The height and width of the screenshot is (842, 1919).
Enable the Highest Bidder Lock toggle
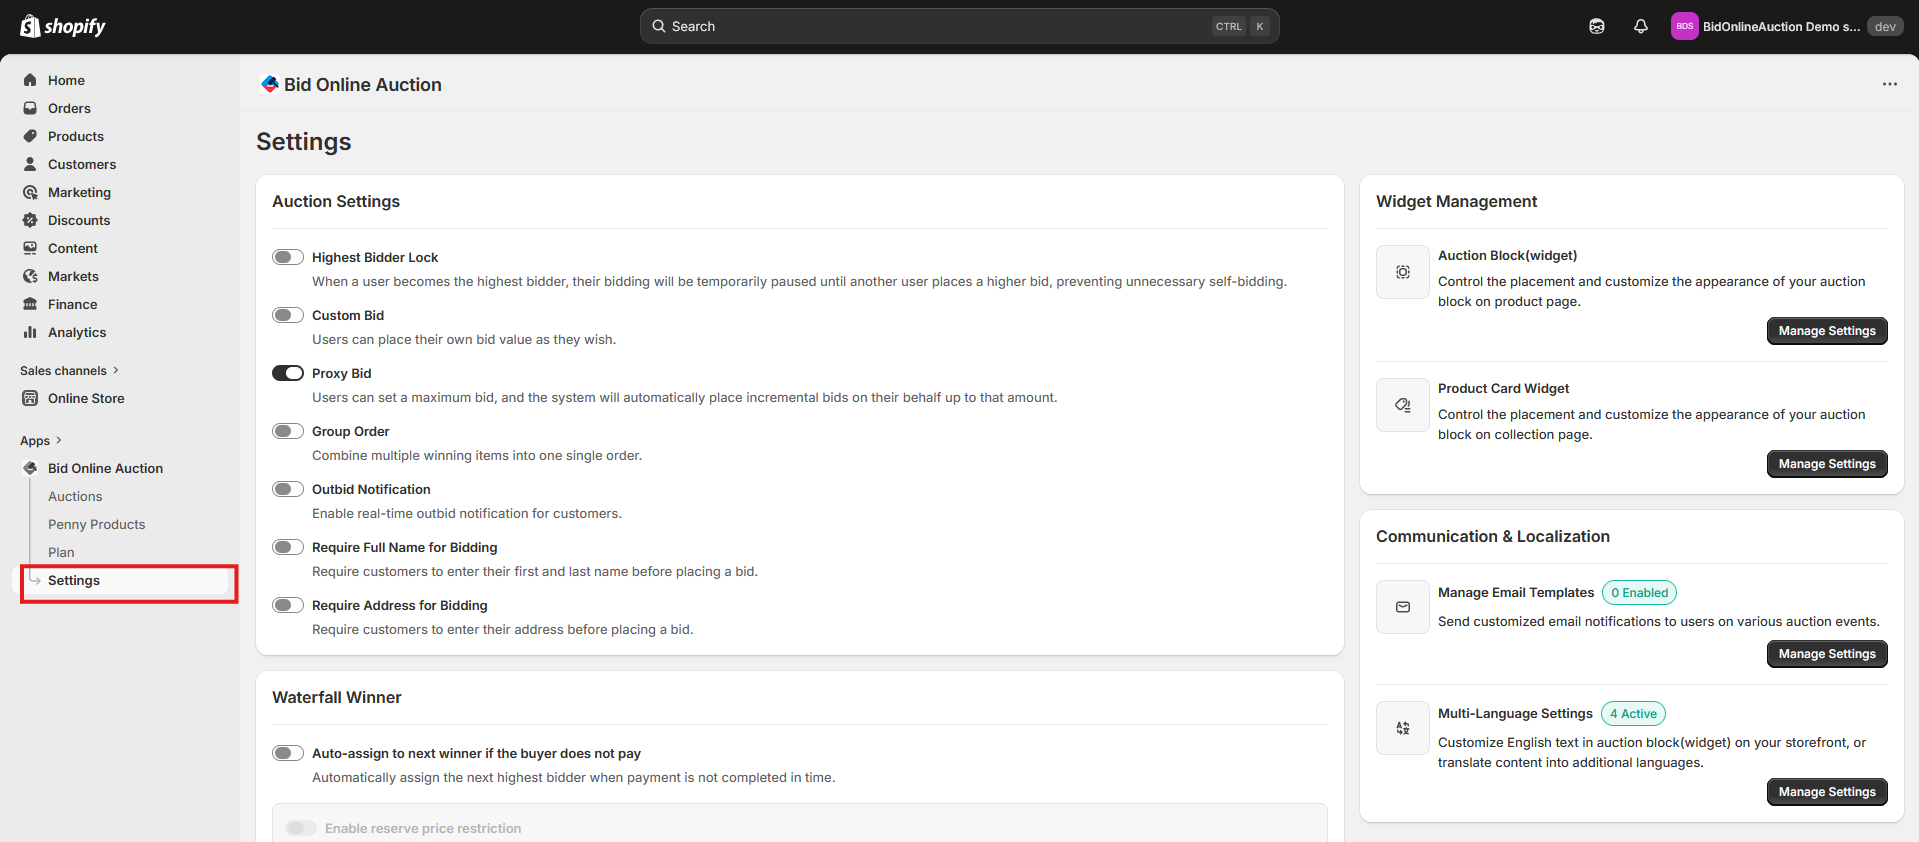(288, 257)
